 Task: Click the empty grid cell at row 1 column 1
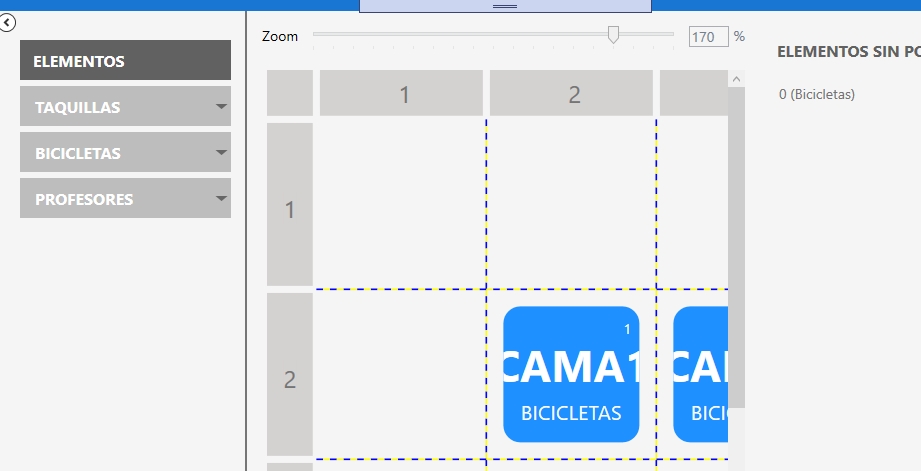pyautogui.click(x=401, y=204)
